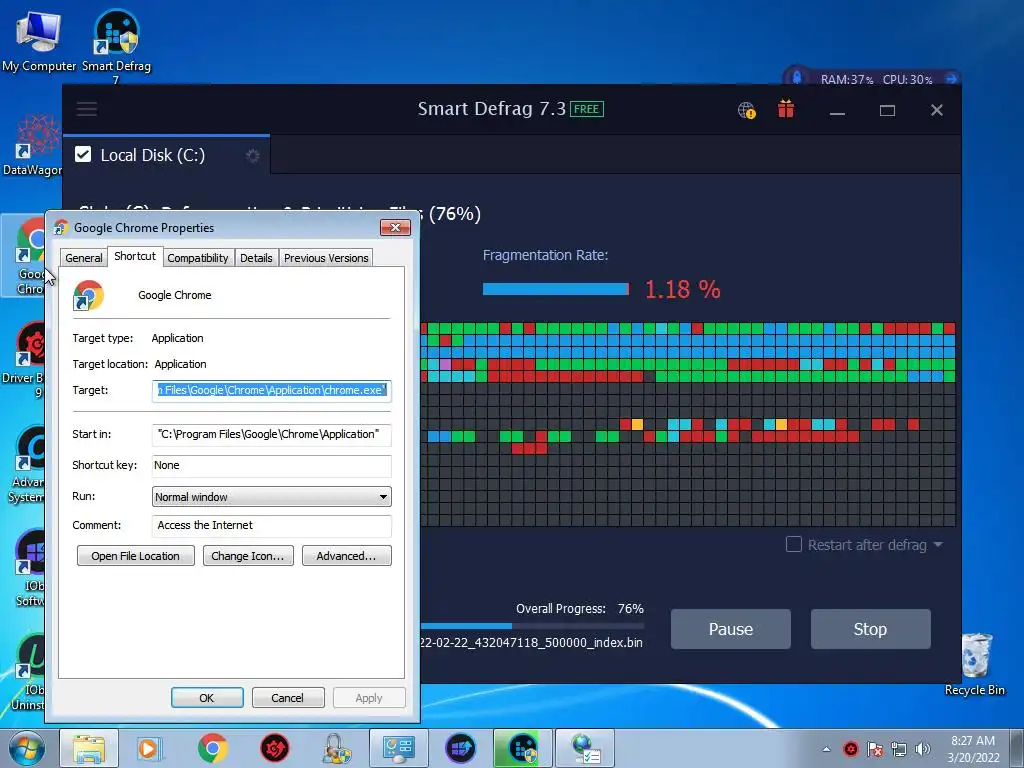Open the Smart Defrag hamburger menu
The image size is (1024, 768).
click(x=86, y=108)
